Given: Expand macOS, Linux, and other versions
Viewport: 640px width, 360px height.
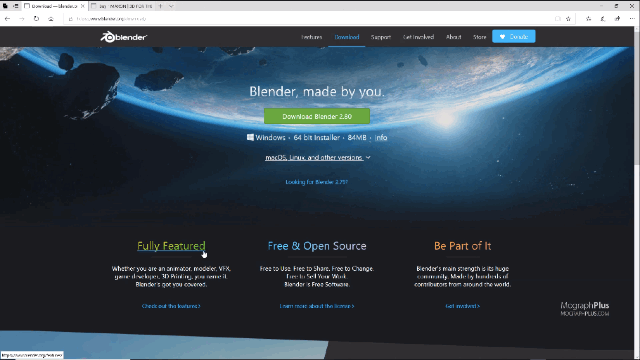Looking at the screenshot, I should tap(318, 158).
